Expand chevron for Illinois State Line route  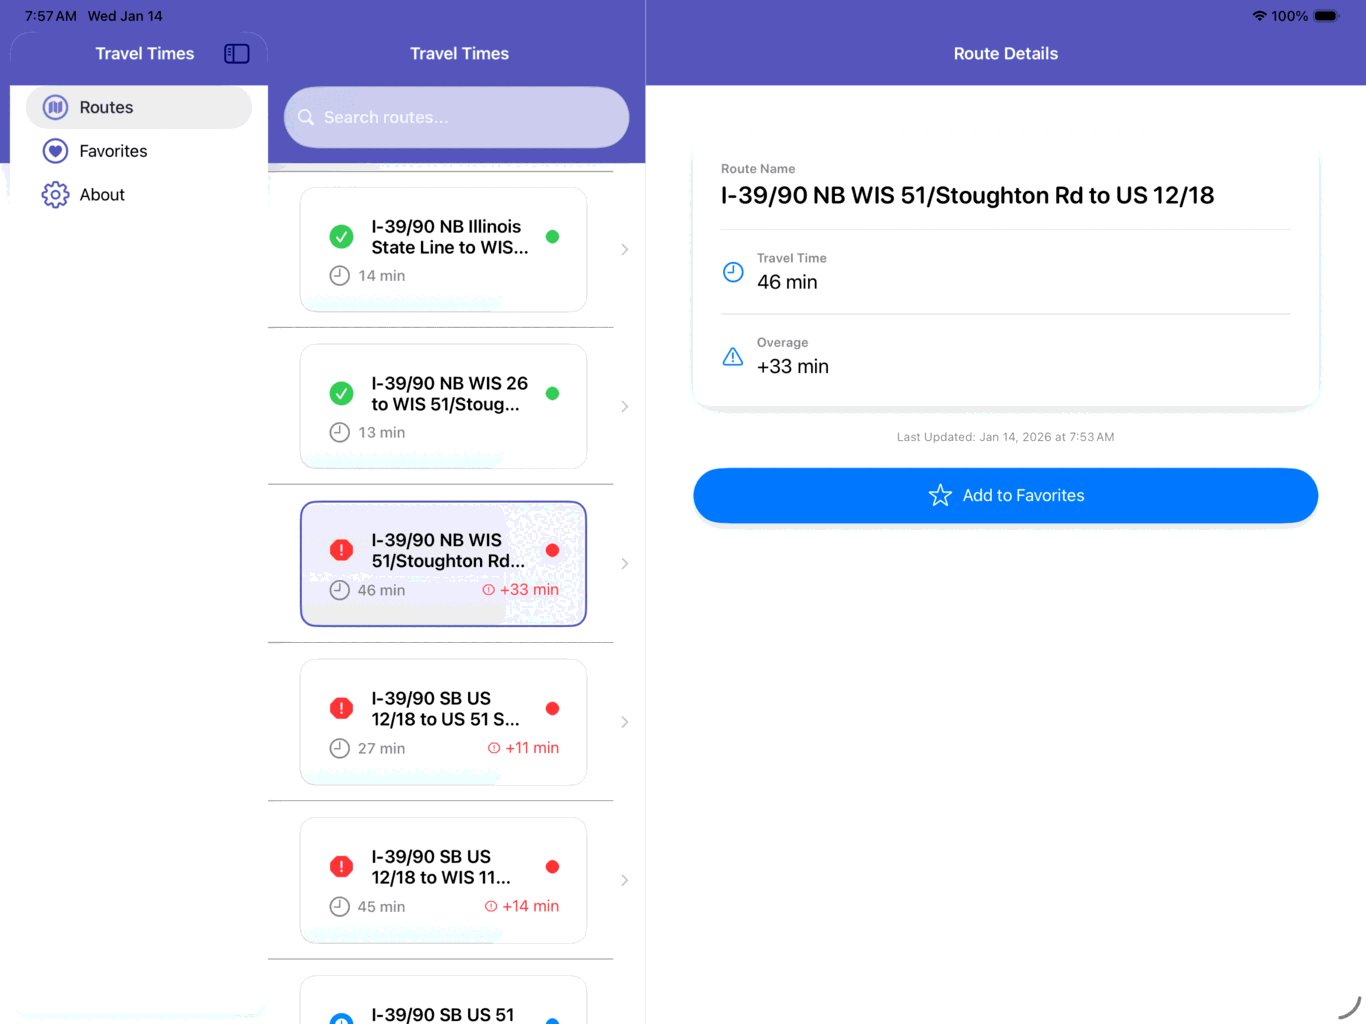coord(624,250)
